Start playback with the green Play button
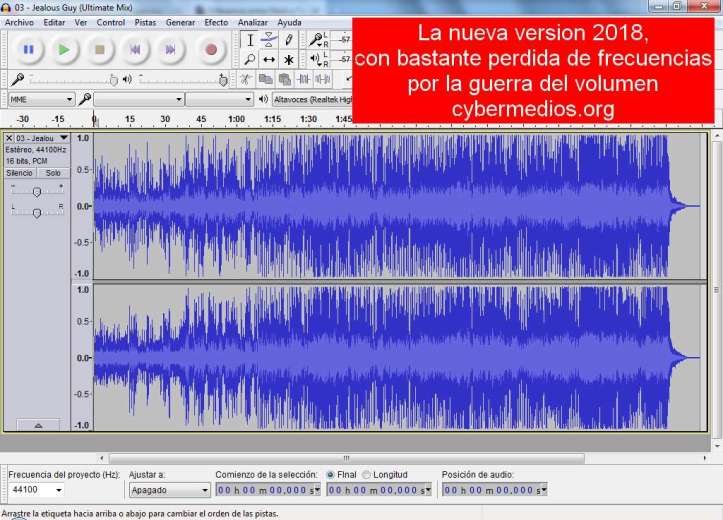723x520 pixels. point(64,49)
